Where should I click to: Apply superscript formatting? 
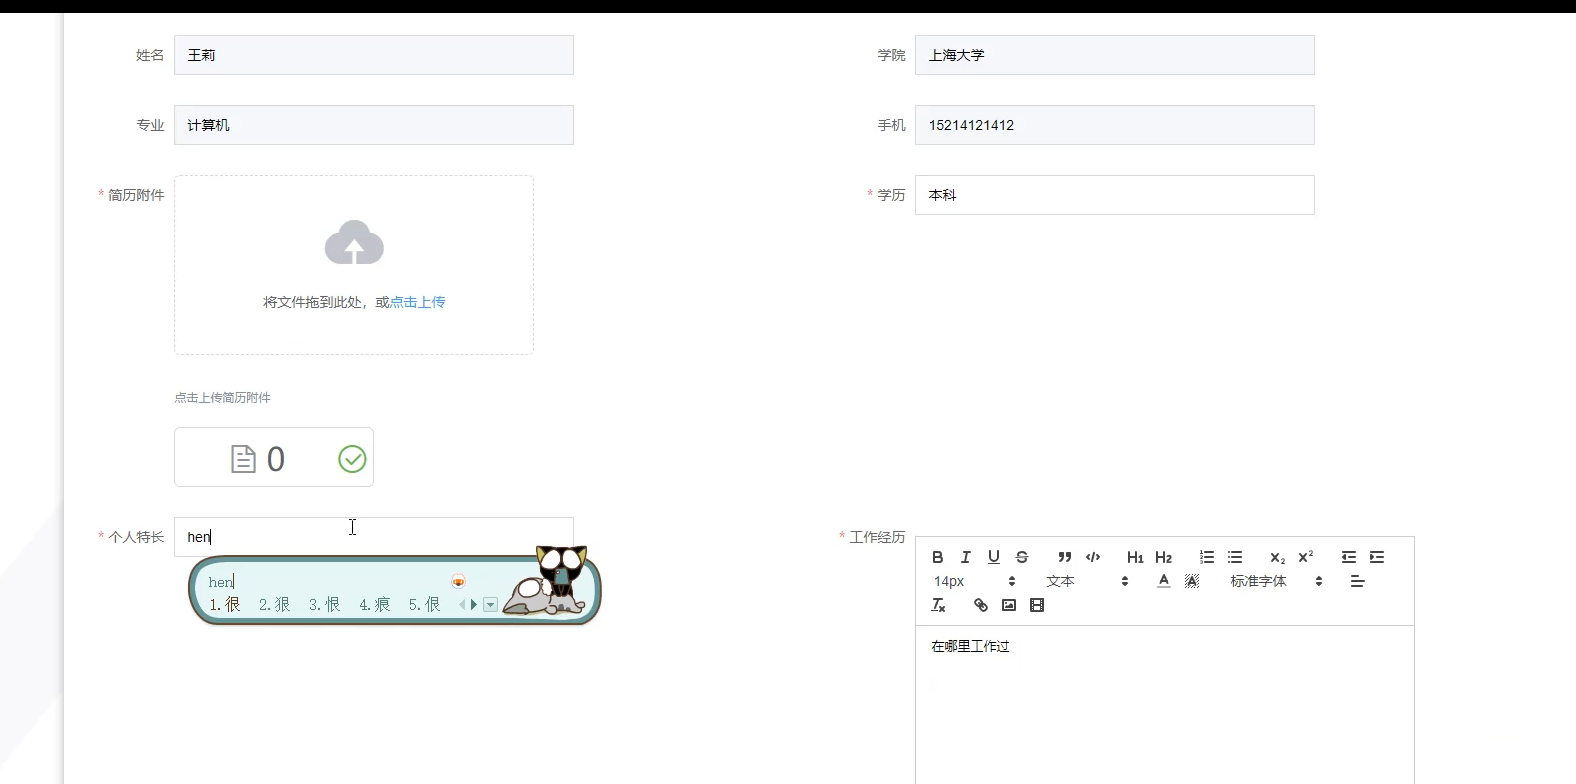(x=1306, y=557)
